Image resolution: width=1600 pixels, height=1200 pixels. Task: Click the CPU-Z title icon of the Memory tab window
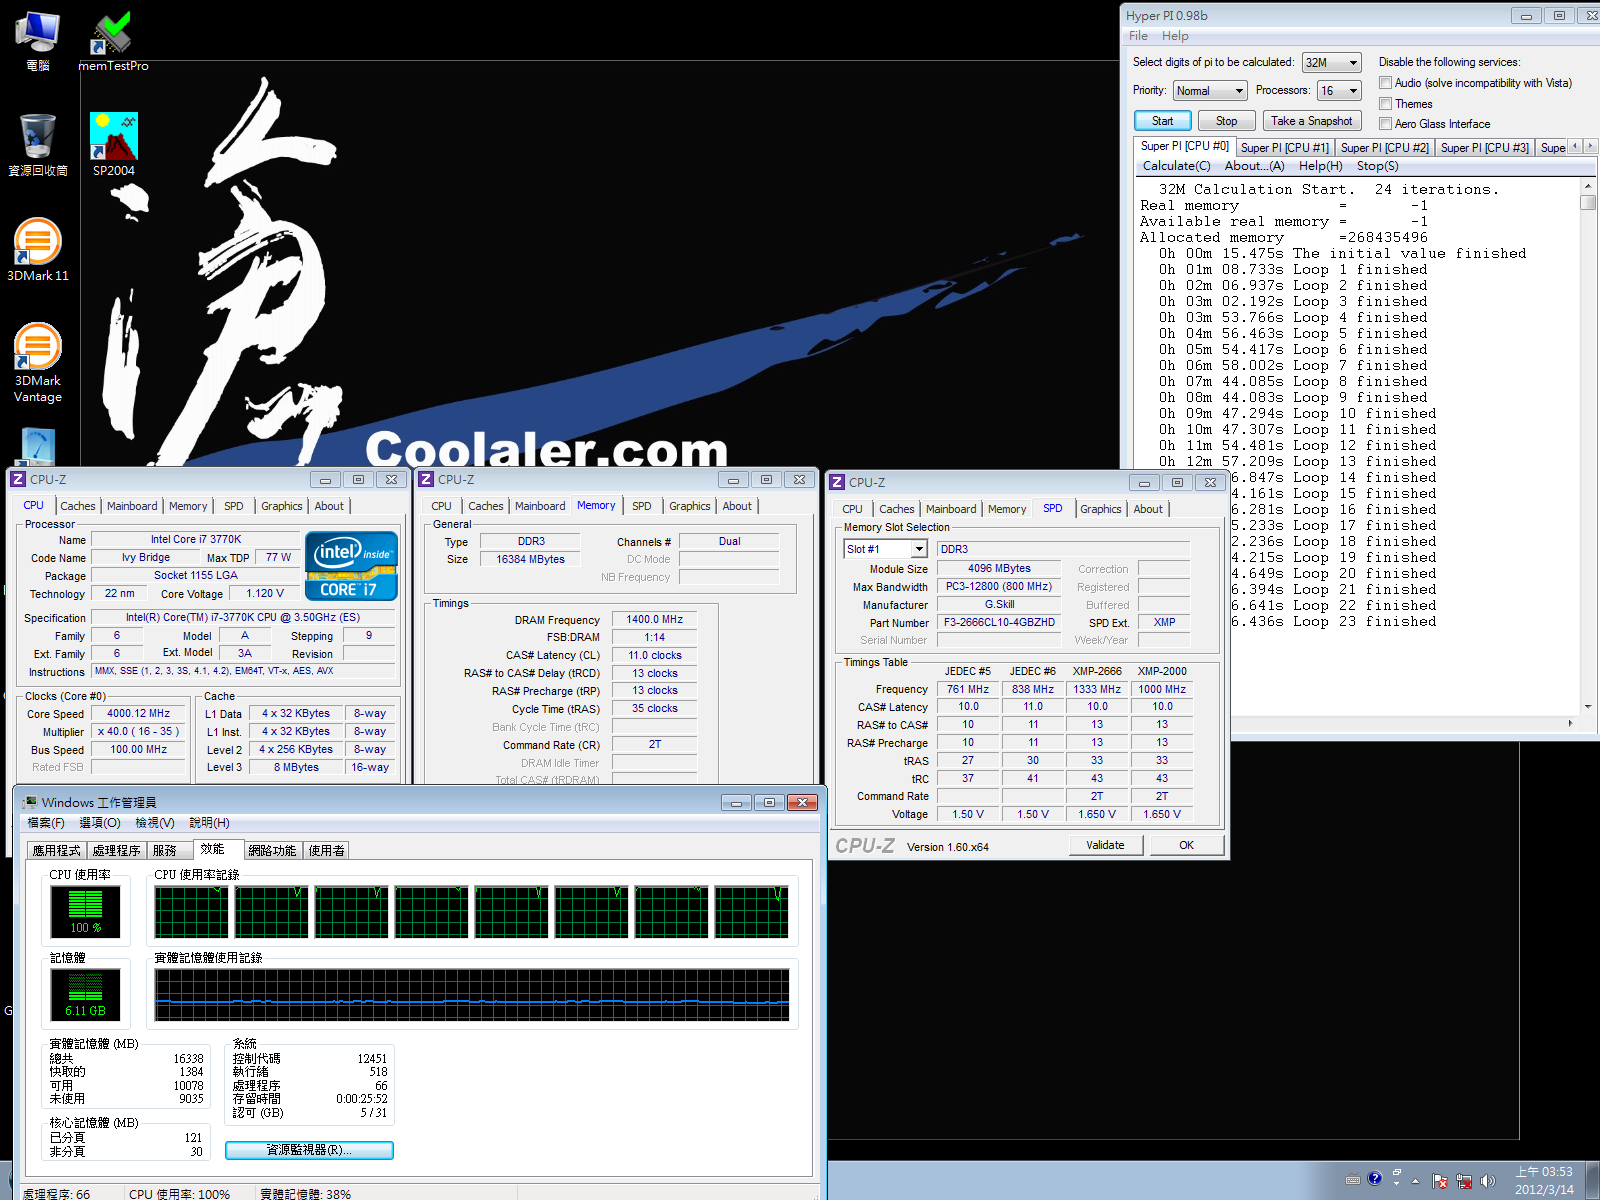click(x=426, y=480)
